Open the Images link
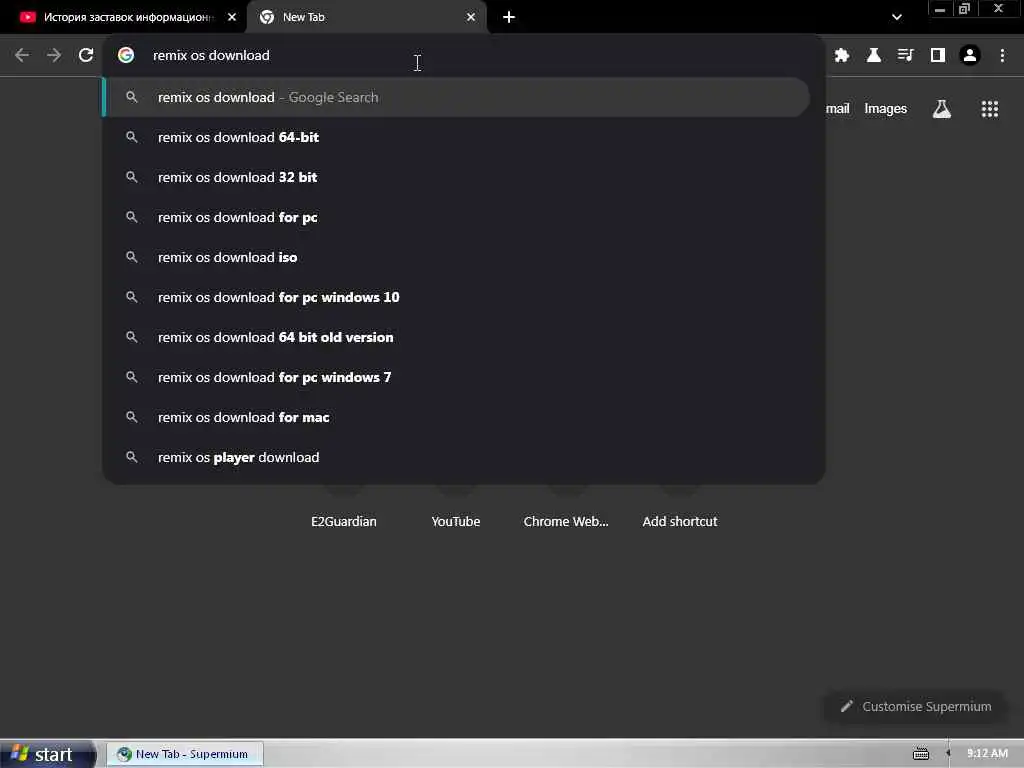 pos(885,109)
